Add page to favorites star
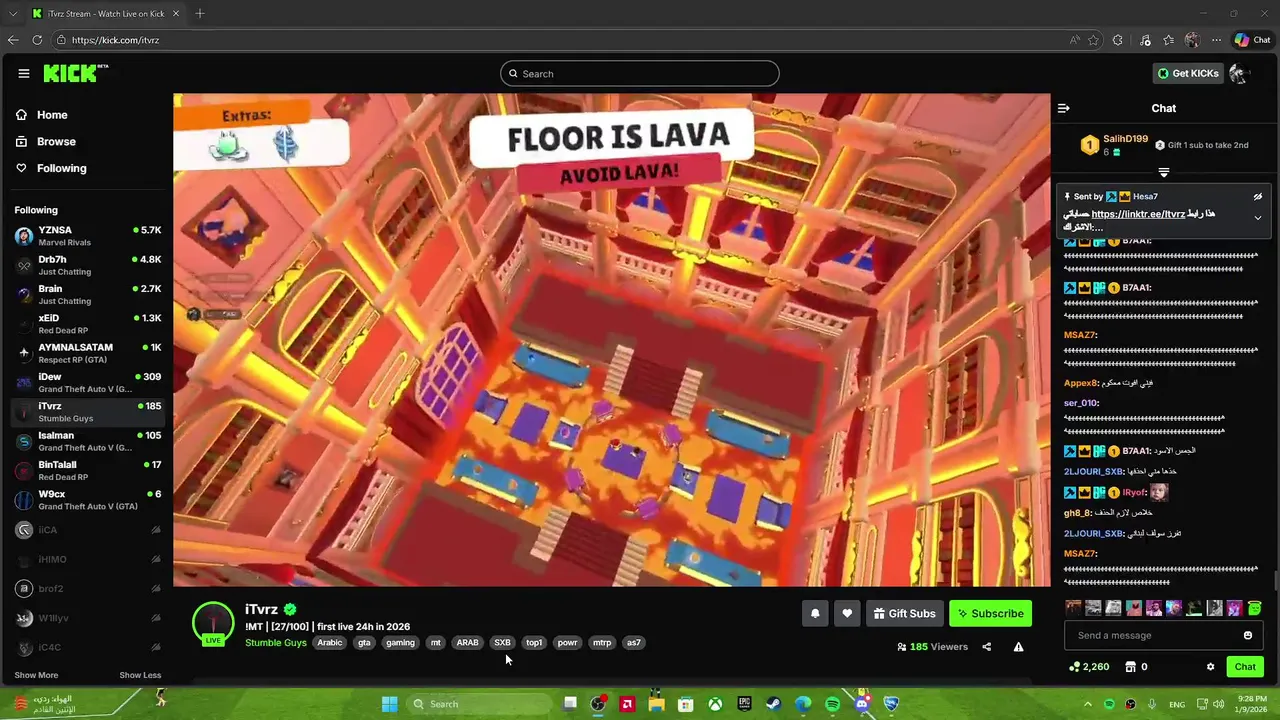This screenshot has width=1280, height=720. click(1093, 40)
